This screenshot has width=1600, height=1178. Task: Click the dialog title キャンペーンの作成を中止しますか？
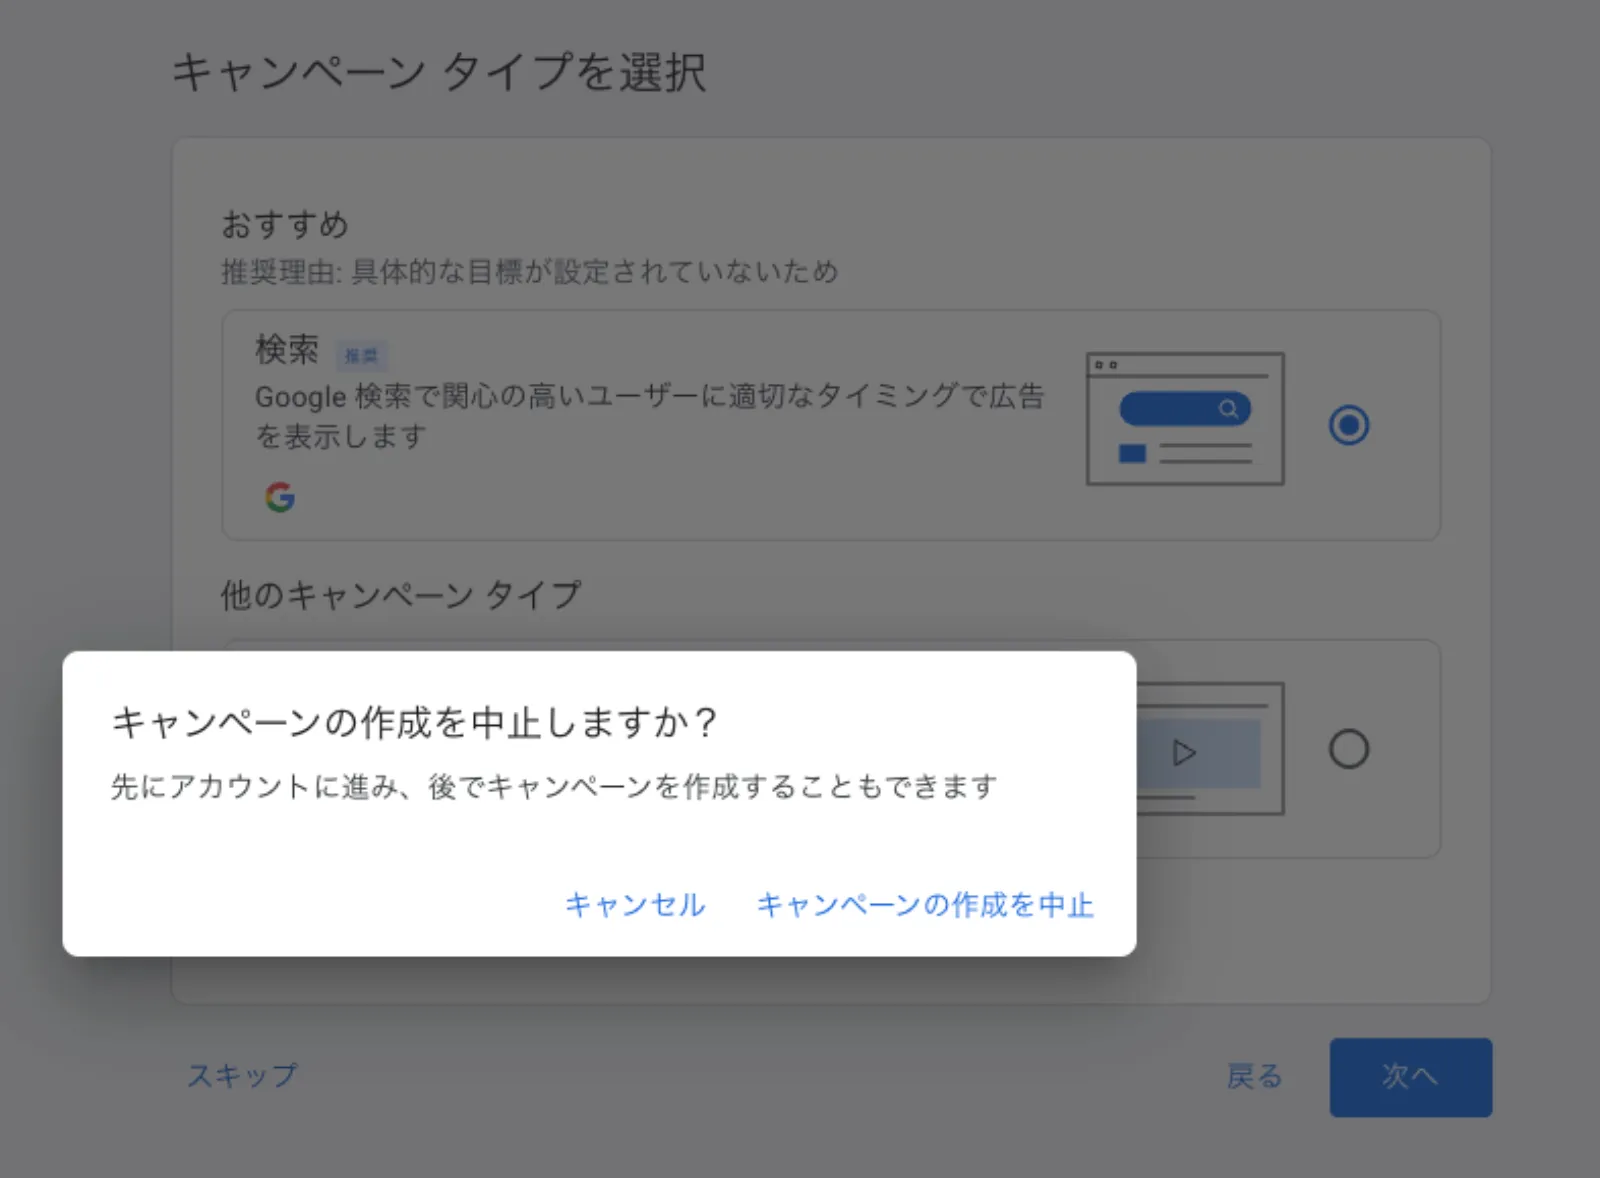(414, 722)
